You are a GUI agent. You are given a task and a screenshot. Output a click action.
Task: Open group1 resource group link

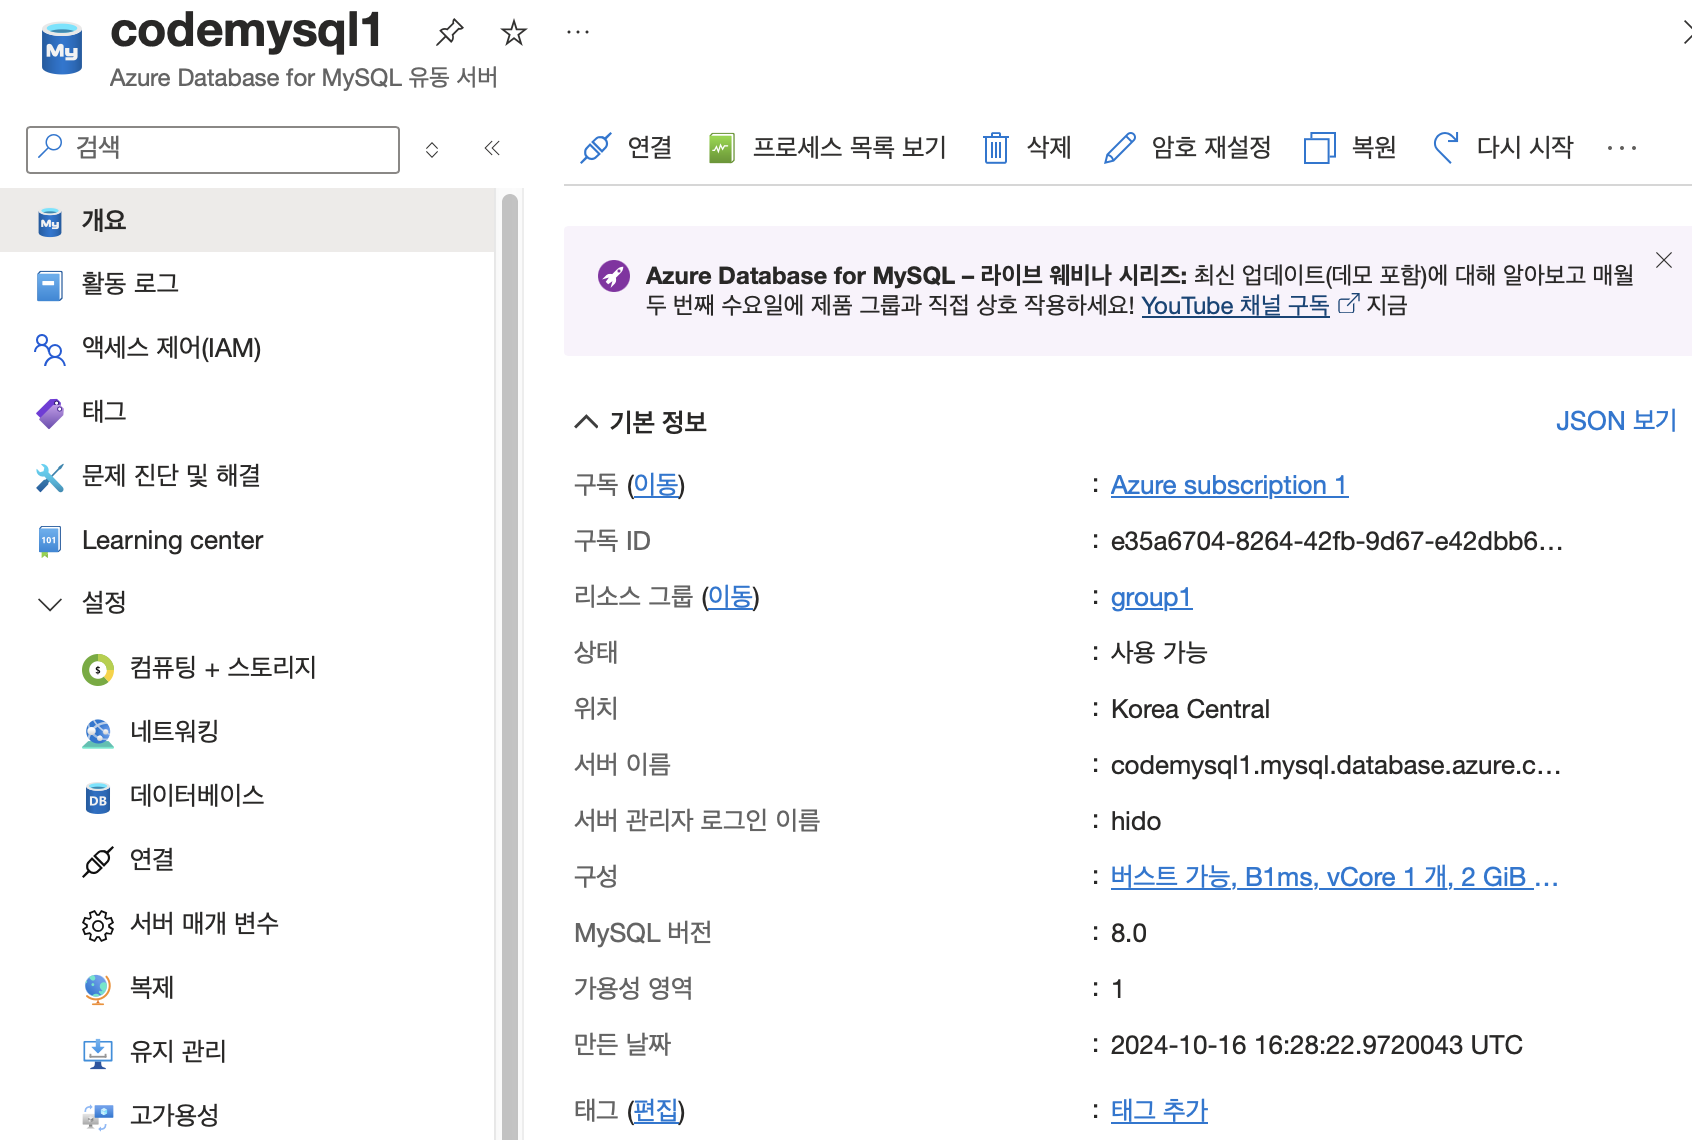coord(1151,597)
